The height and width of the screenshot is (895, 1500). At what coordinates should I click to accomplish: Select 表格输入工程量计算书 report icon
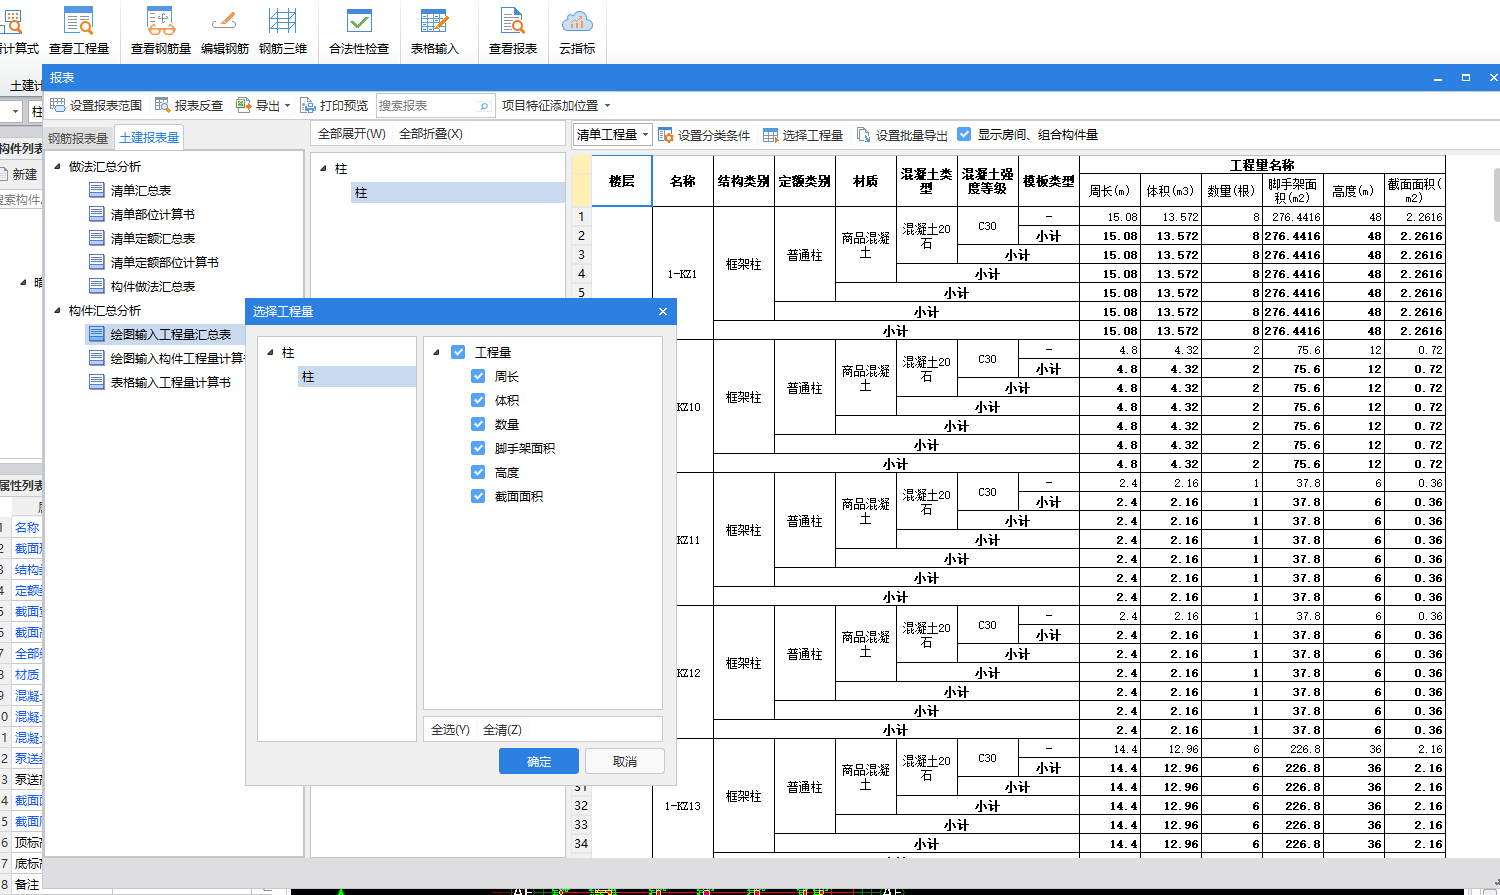[97, 382]
